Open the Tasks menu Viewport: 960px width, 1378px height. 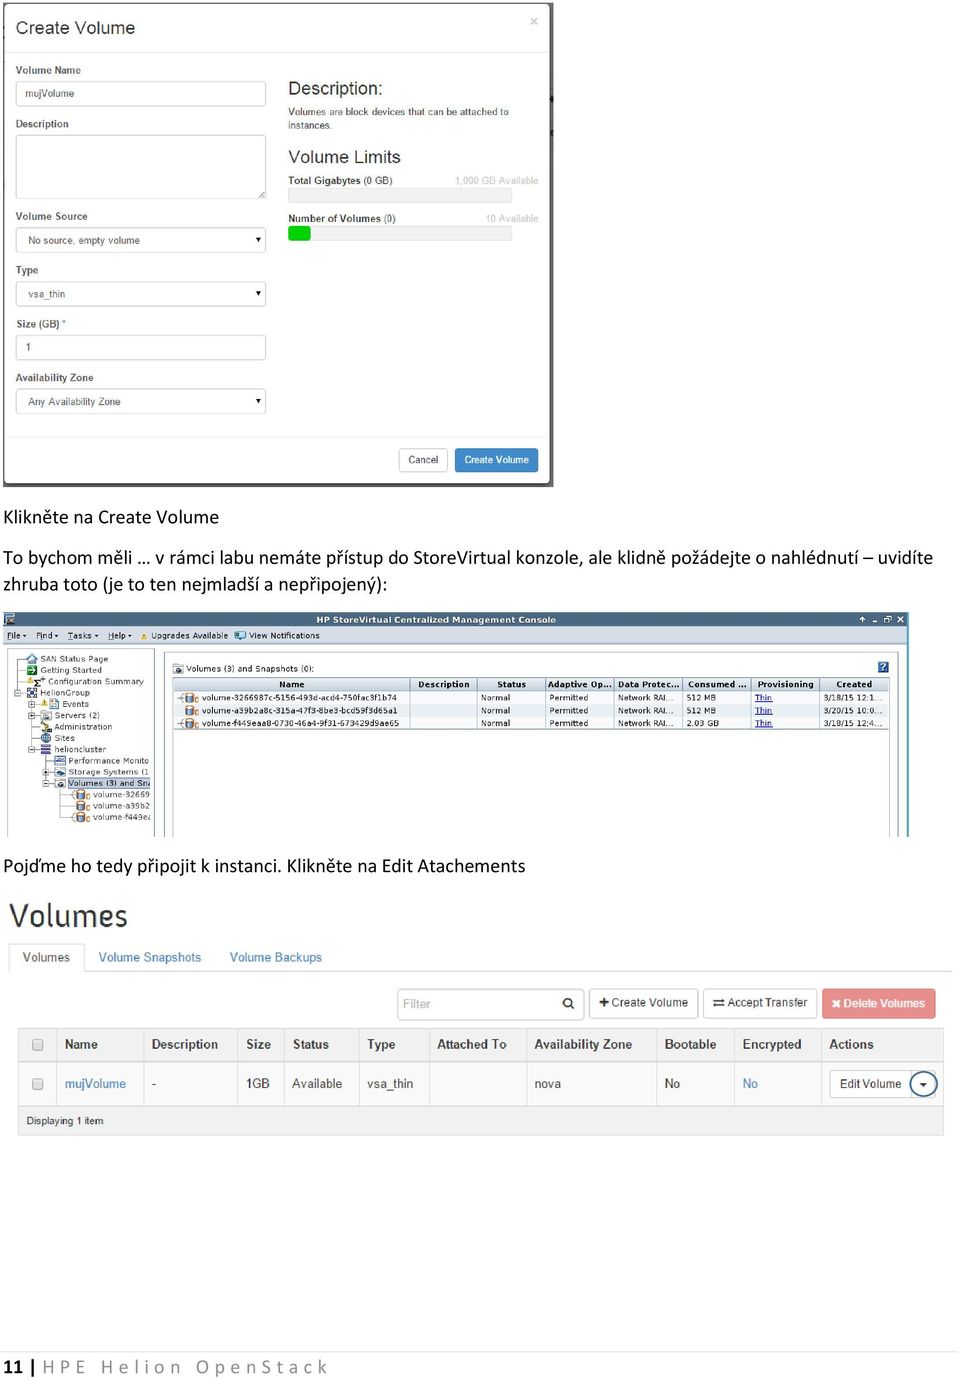[x=82, y=636]
